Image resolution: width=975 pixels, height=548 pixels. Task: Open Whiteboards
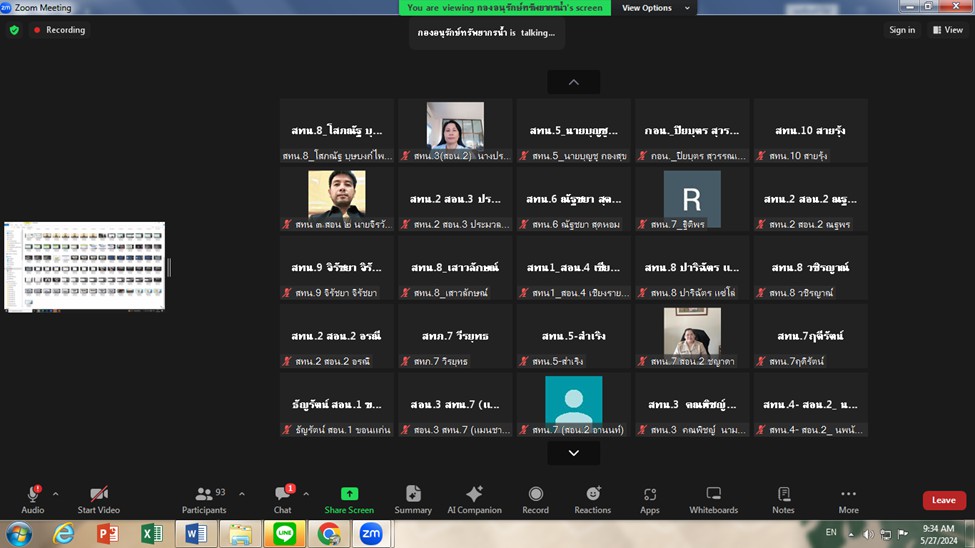click(713, 499)
